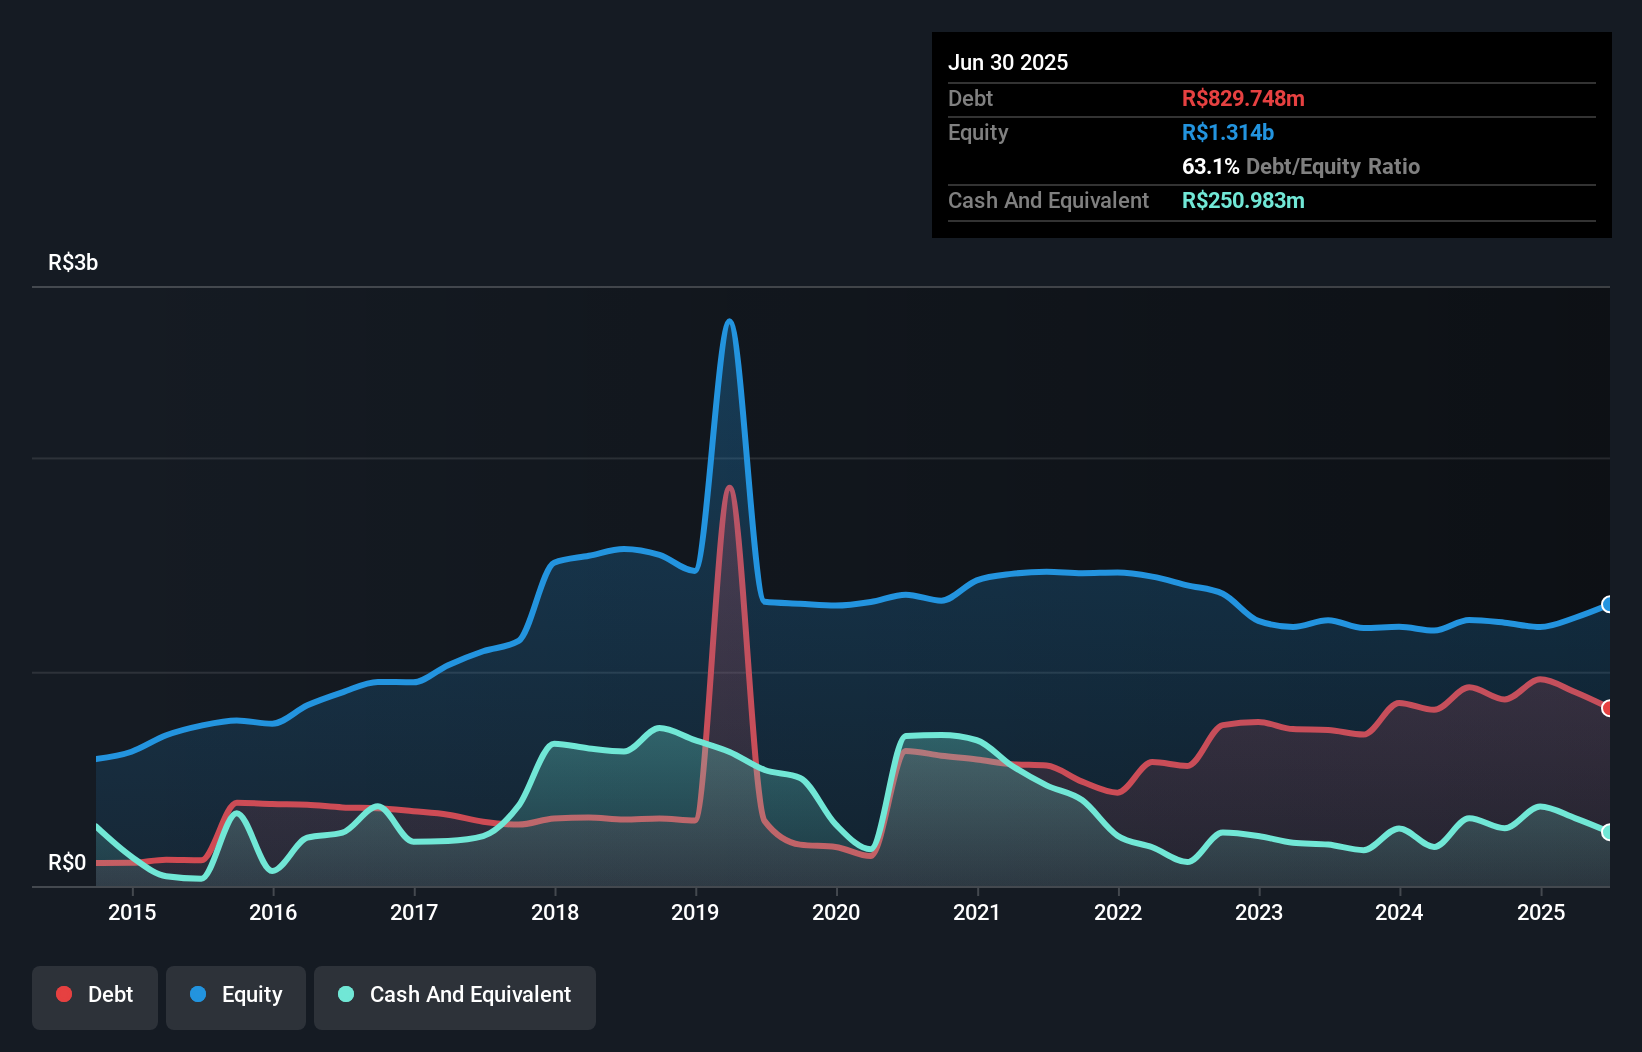The width and height of the screenshot is (1642, 1052).
Task: Click the 2019 Equity spike peak
Action: click(729, 322)
